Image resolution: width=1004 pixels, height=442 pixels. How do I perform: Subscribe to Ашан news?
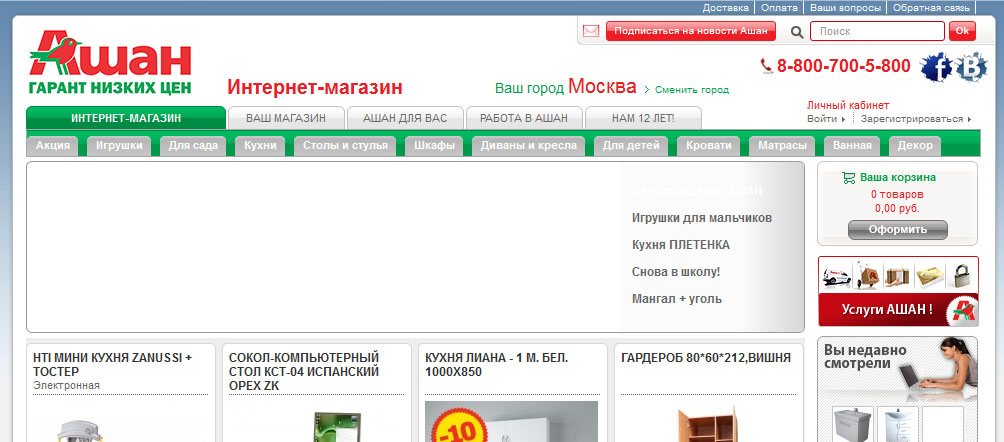(x=690, y=31)
